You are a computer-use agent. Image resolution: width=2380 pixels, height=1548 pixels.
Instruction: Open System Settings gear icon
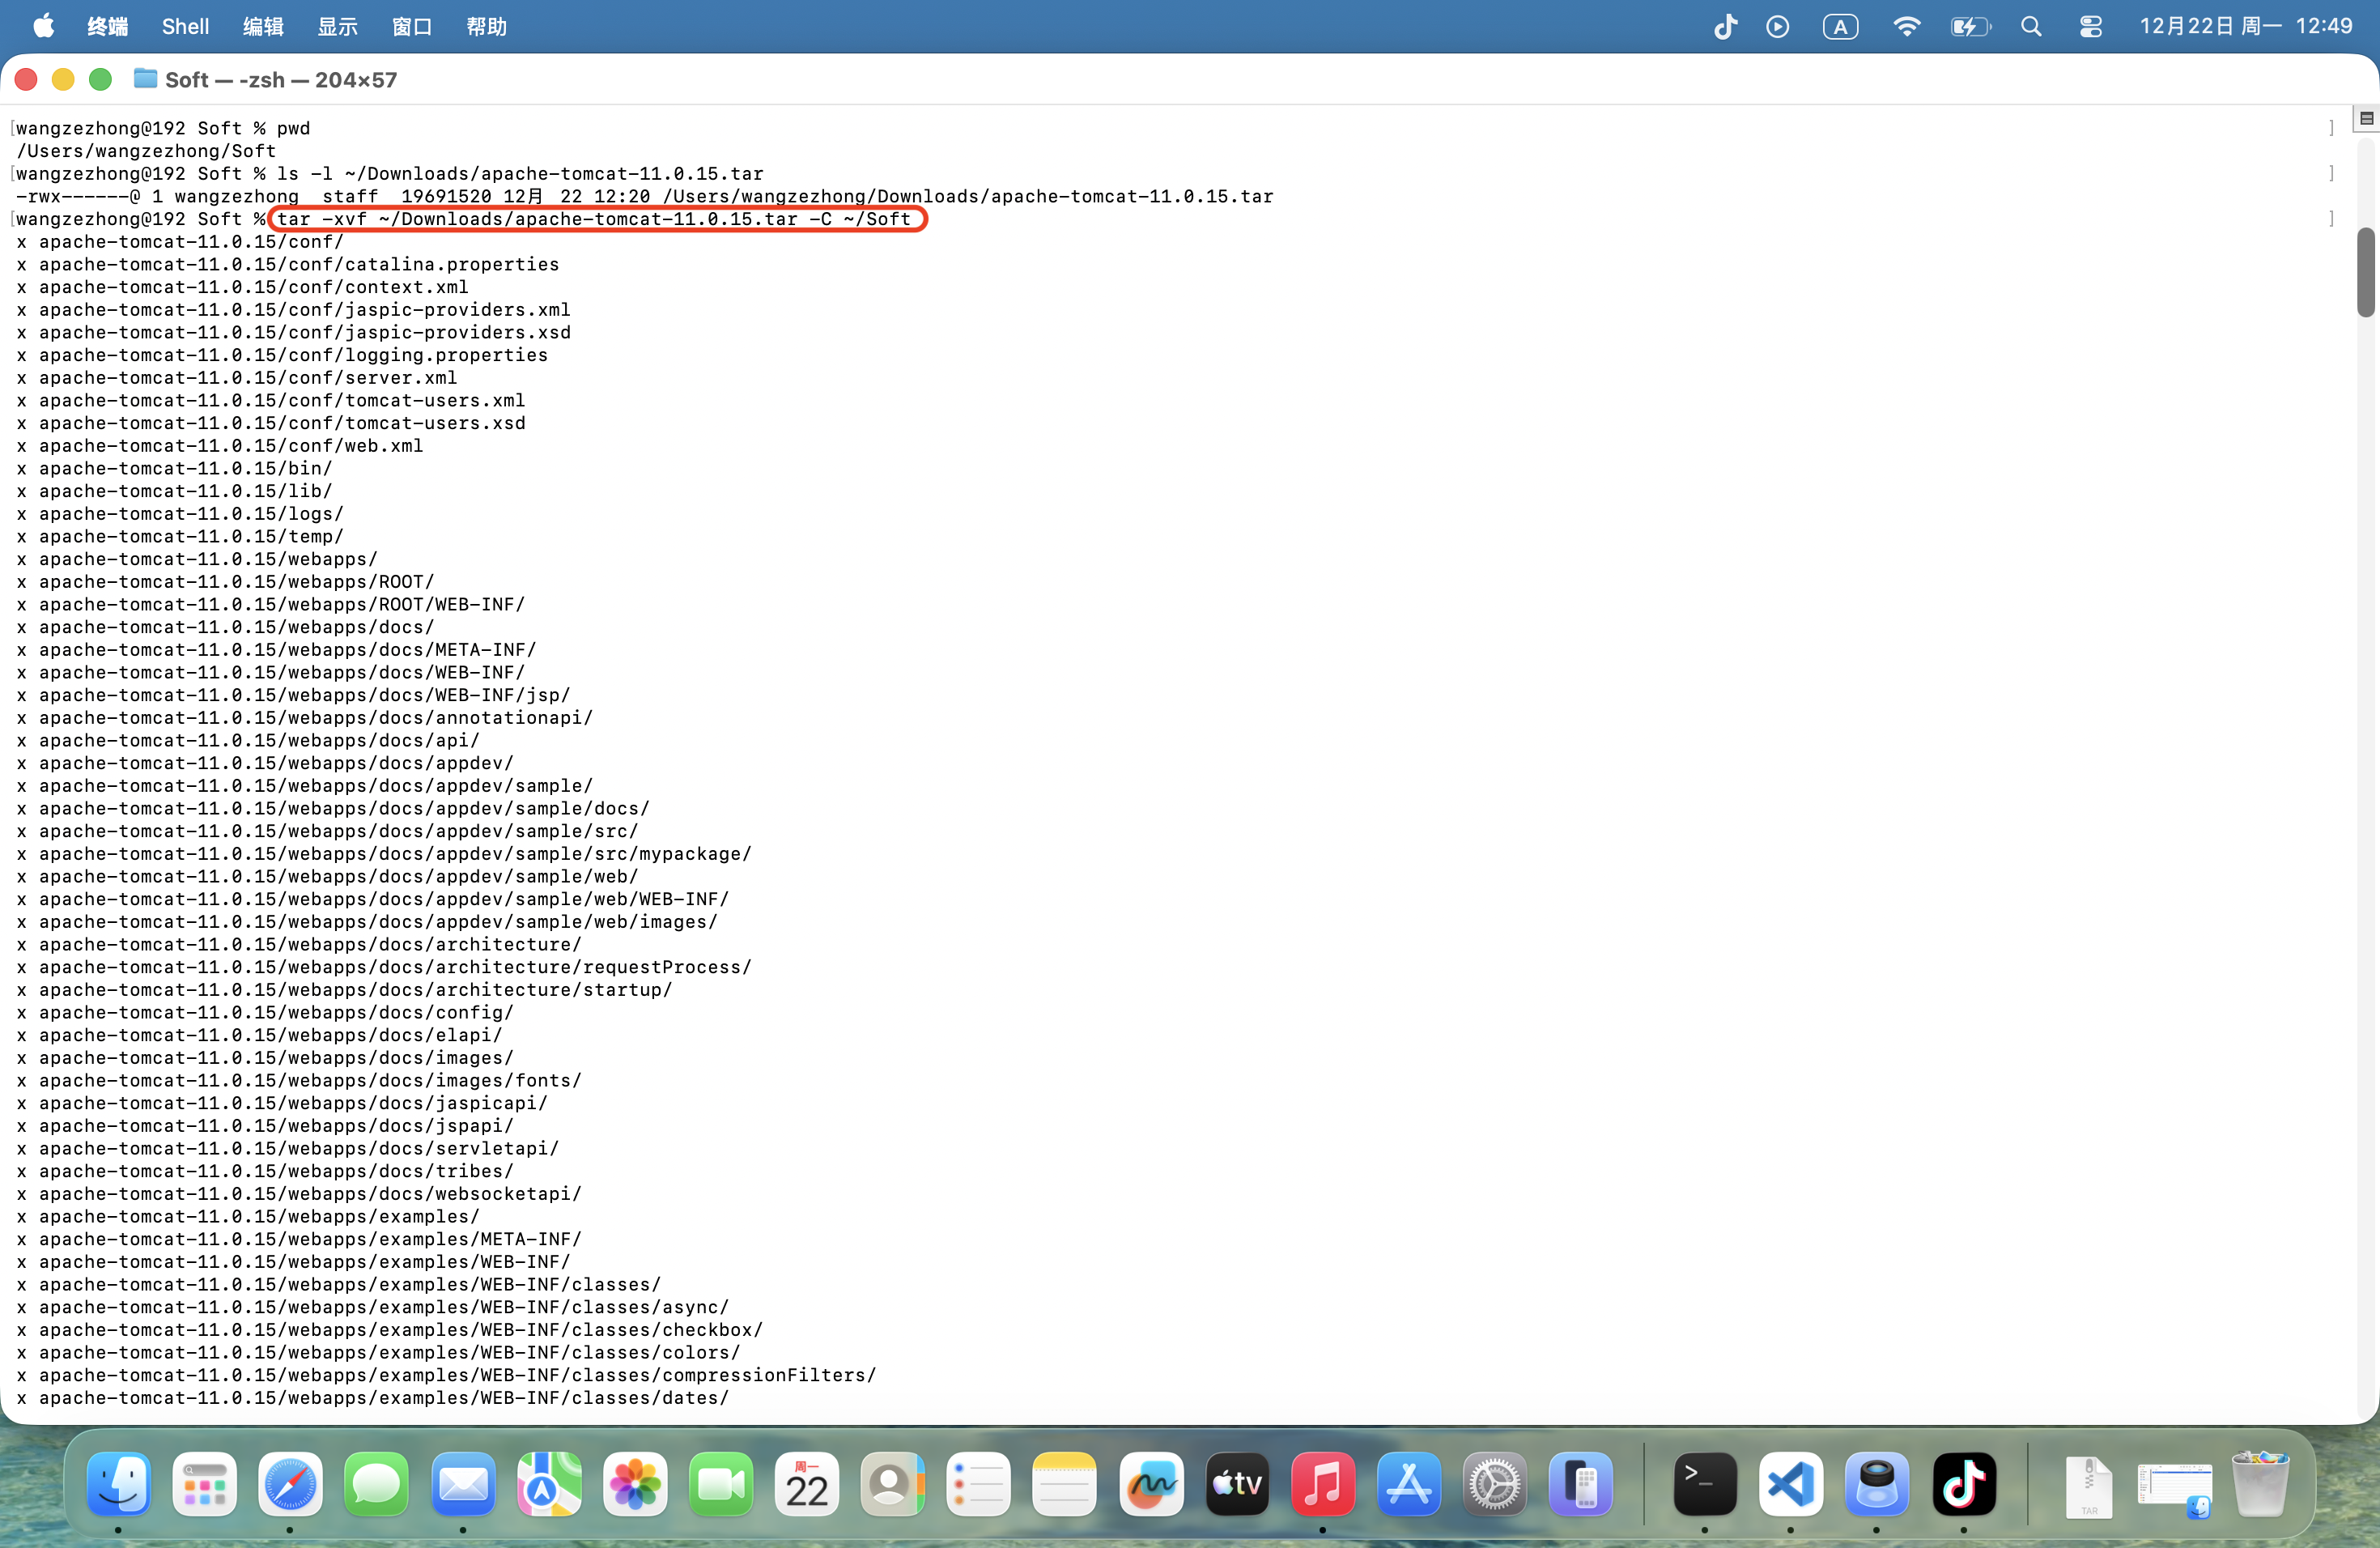pos(1494,1483)
